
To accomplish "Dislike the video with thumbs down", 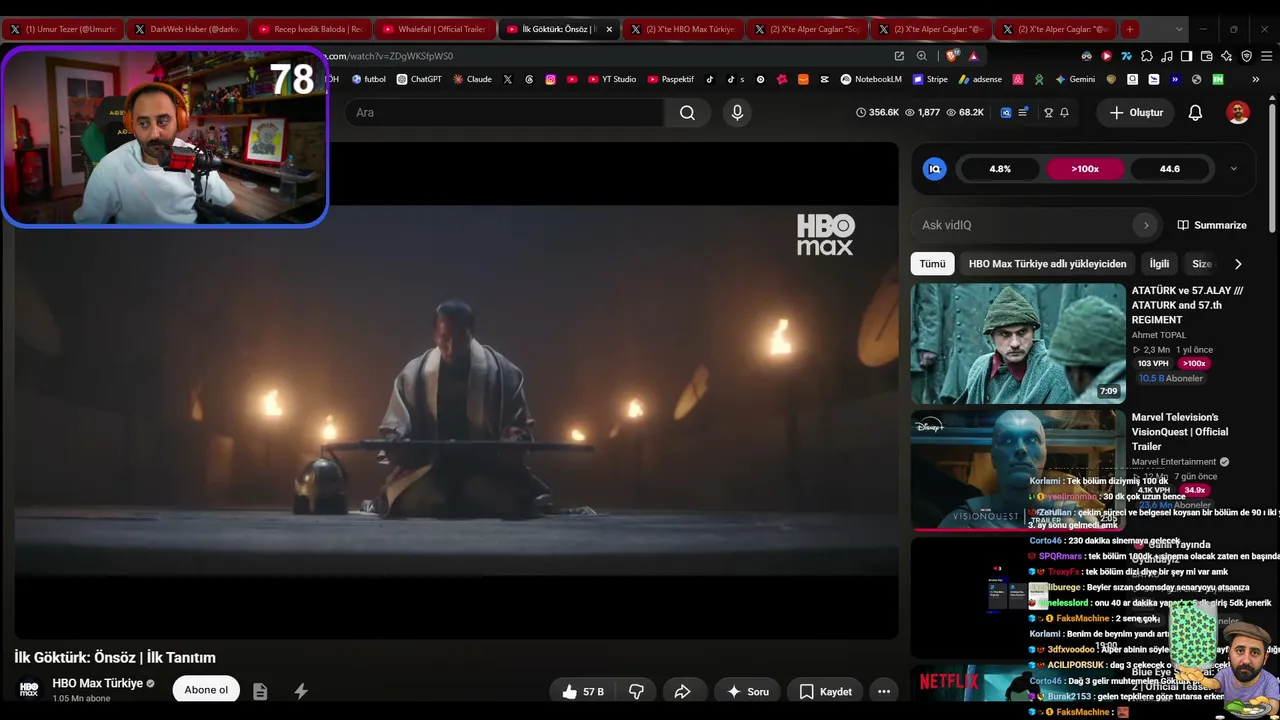I will point(636,691).
